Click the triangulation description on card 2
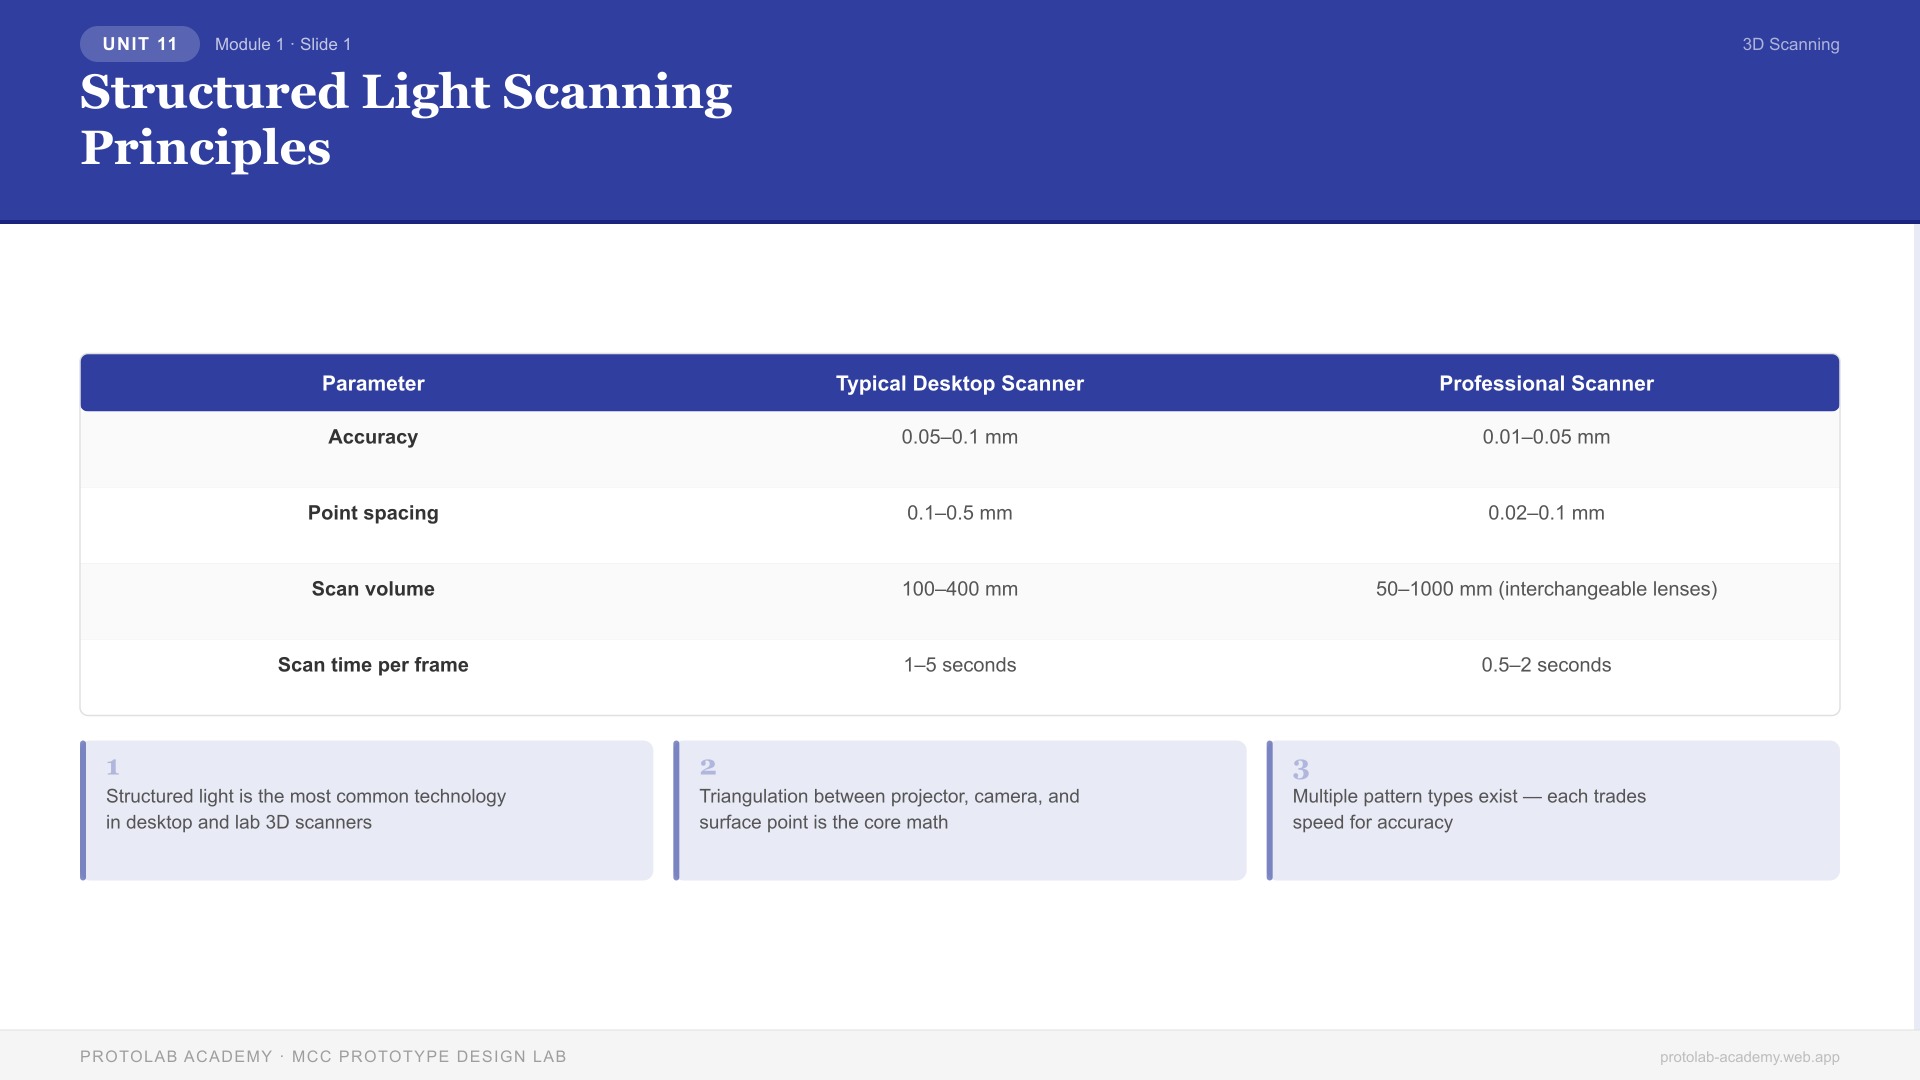Screen dimensions: 1920x1080 (x=889, y=810)
